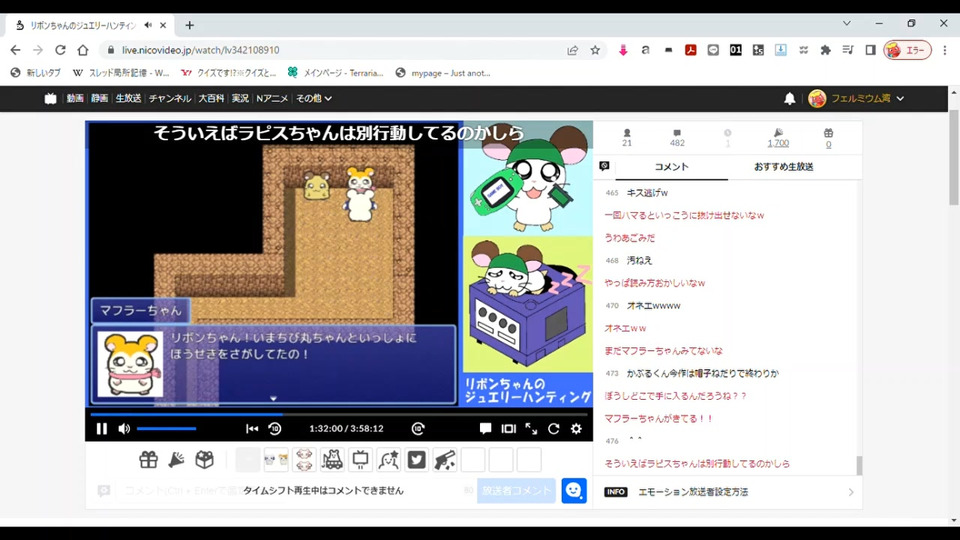The image size is (960, 540).
Task: Go to 静画 in the top nav
Action: [x=99, y=98]
